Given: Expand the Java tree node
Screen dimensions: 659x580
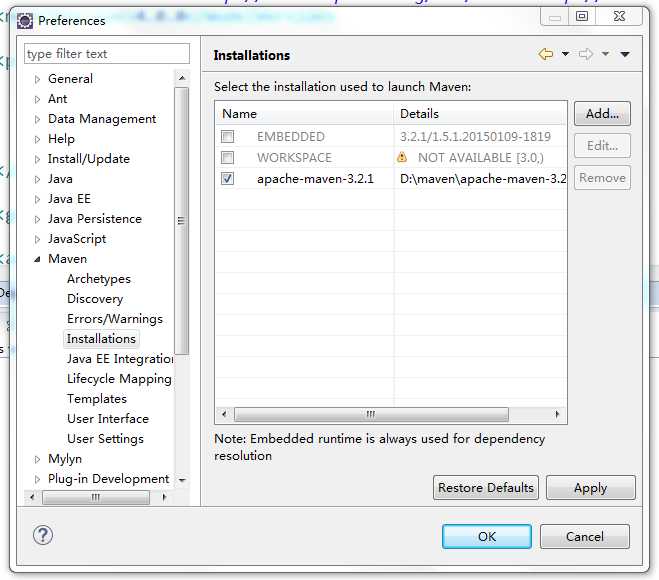Looking at the screenshot, I should [37, 179].
